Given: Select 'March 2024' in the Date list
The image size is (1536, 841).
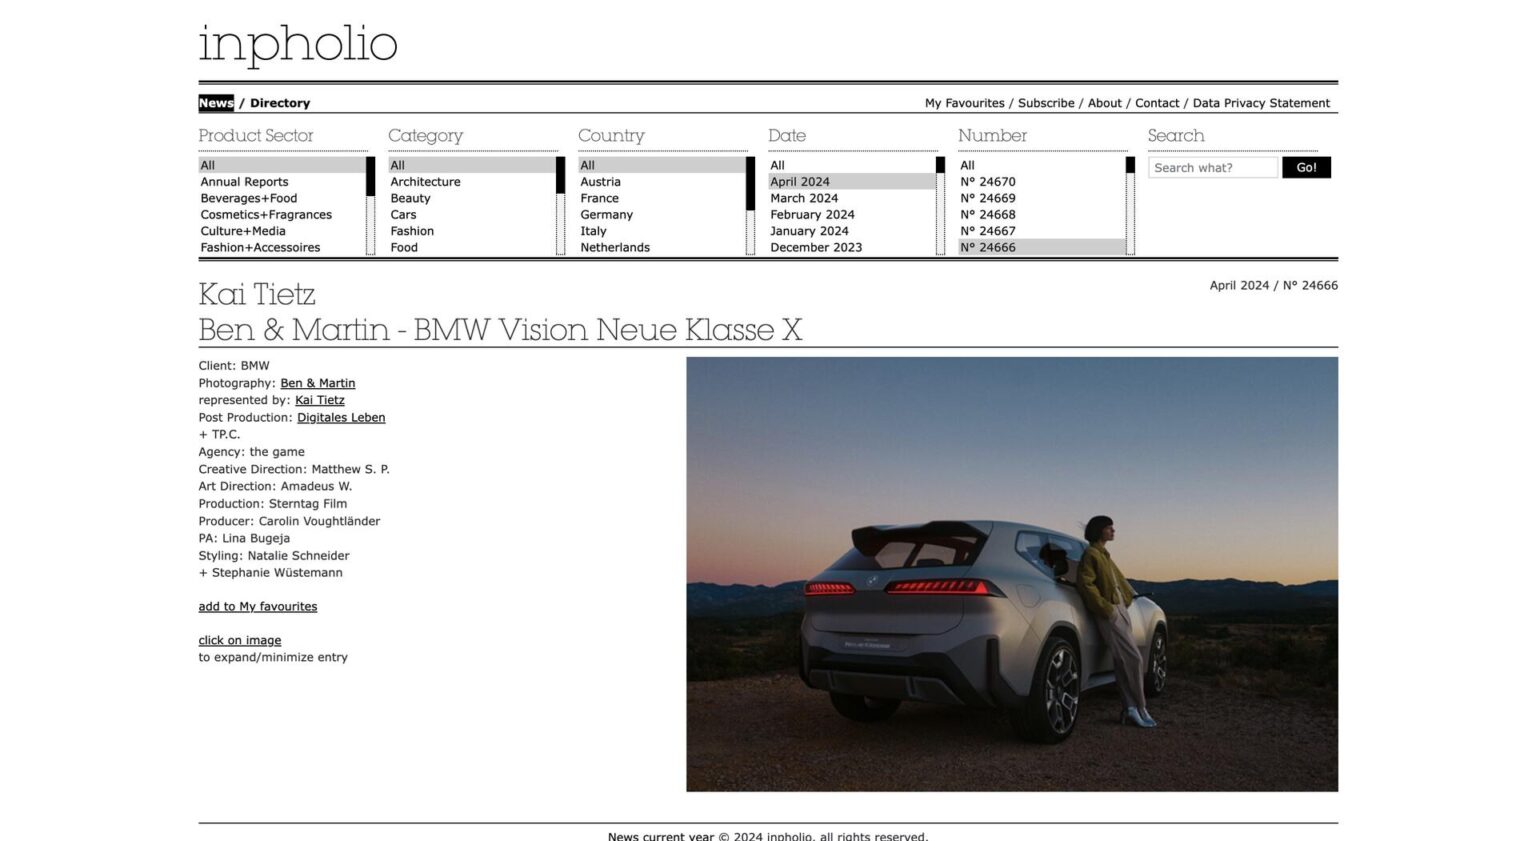Looking at the screenshot, I should click(804, 198).
